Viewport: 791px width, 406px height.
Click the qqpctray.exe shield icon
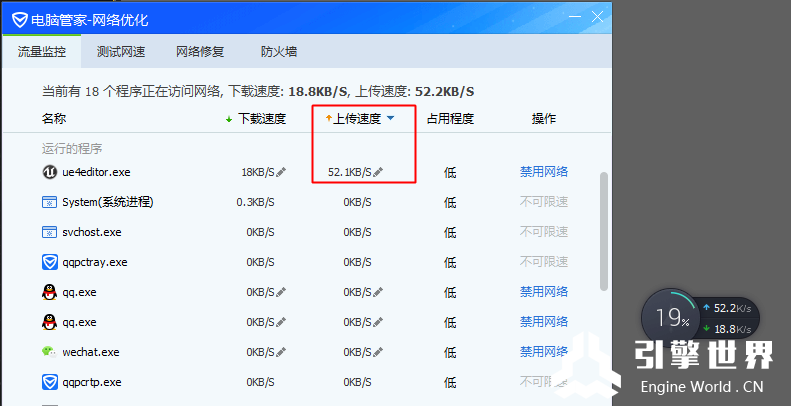49,262
